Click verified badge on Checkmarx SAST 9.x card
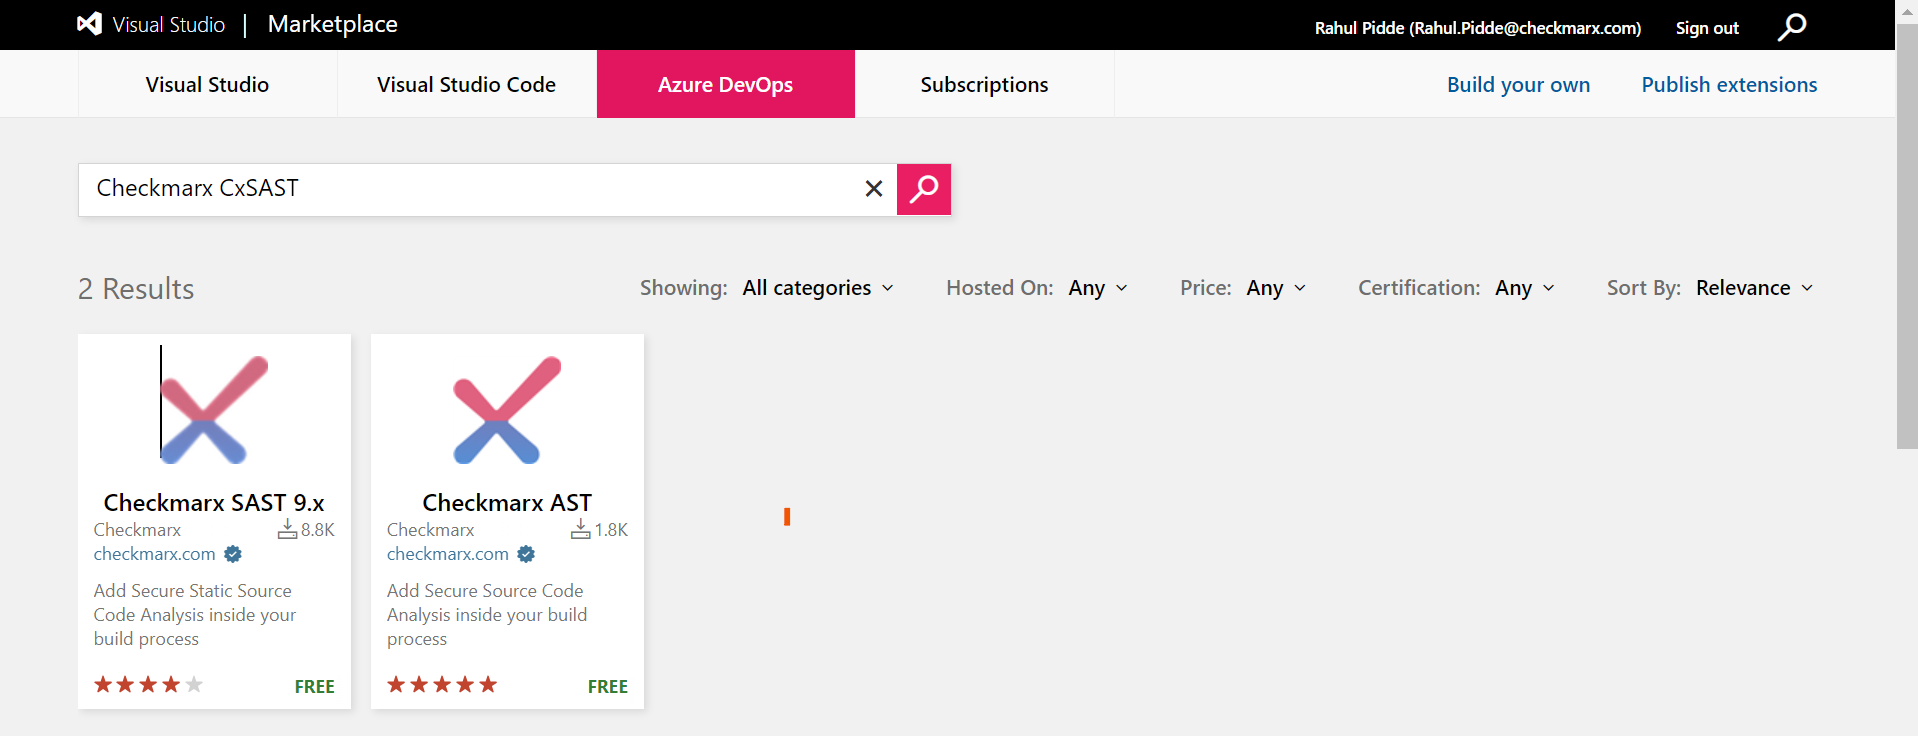 pos(233,554)
